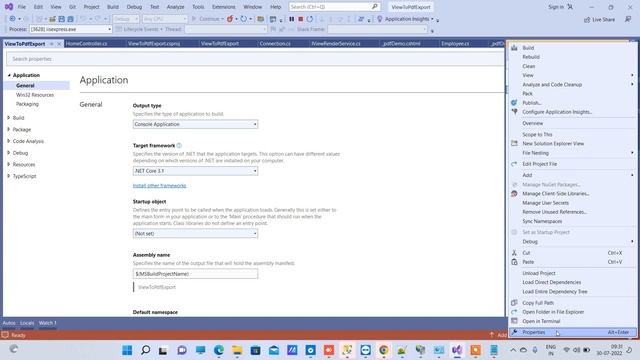Click the Hot Reload flame icon

pos(230,19)
